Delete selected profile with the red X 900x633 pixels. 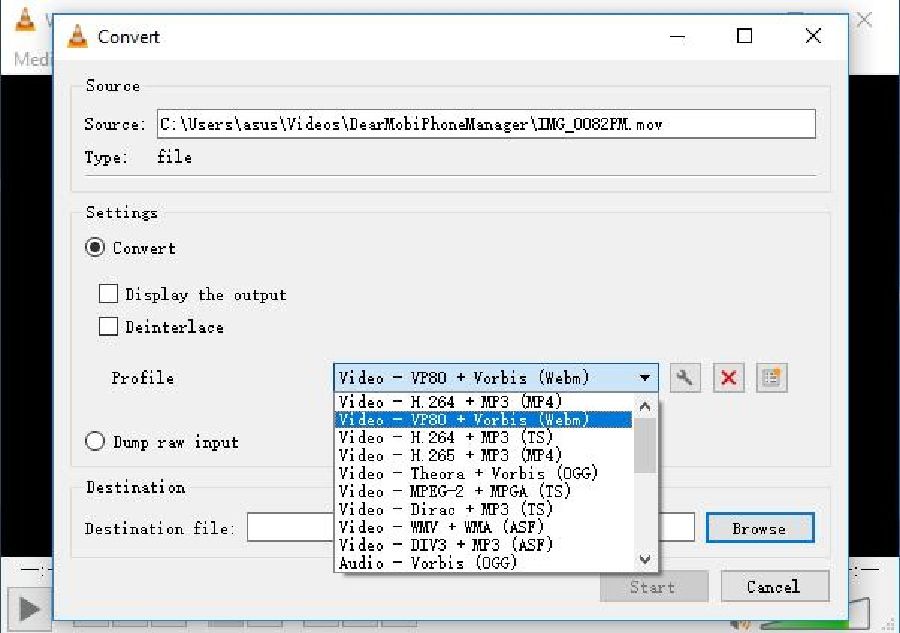(728, 378)
